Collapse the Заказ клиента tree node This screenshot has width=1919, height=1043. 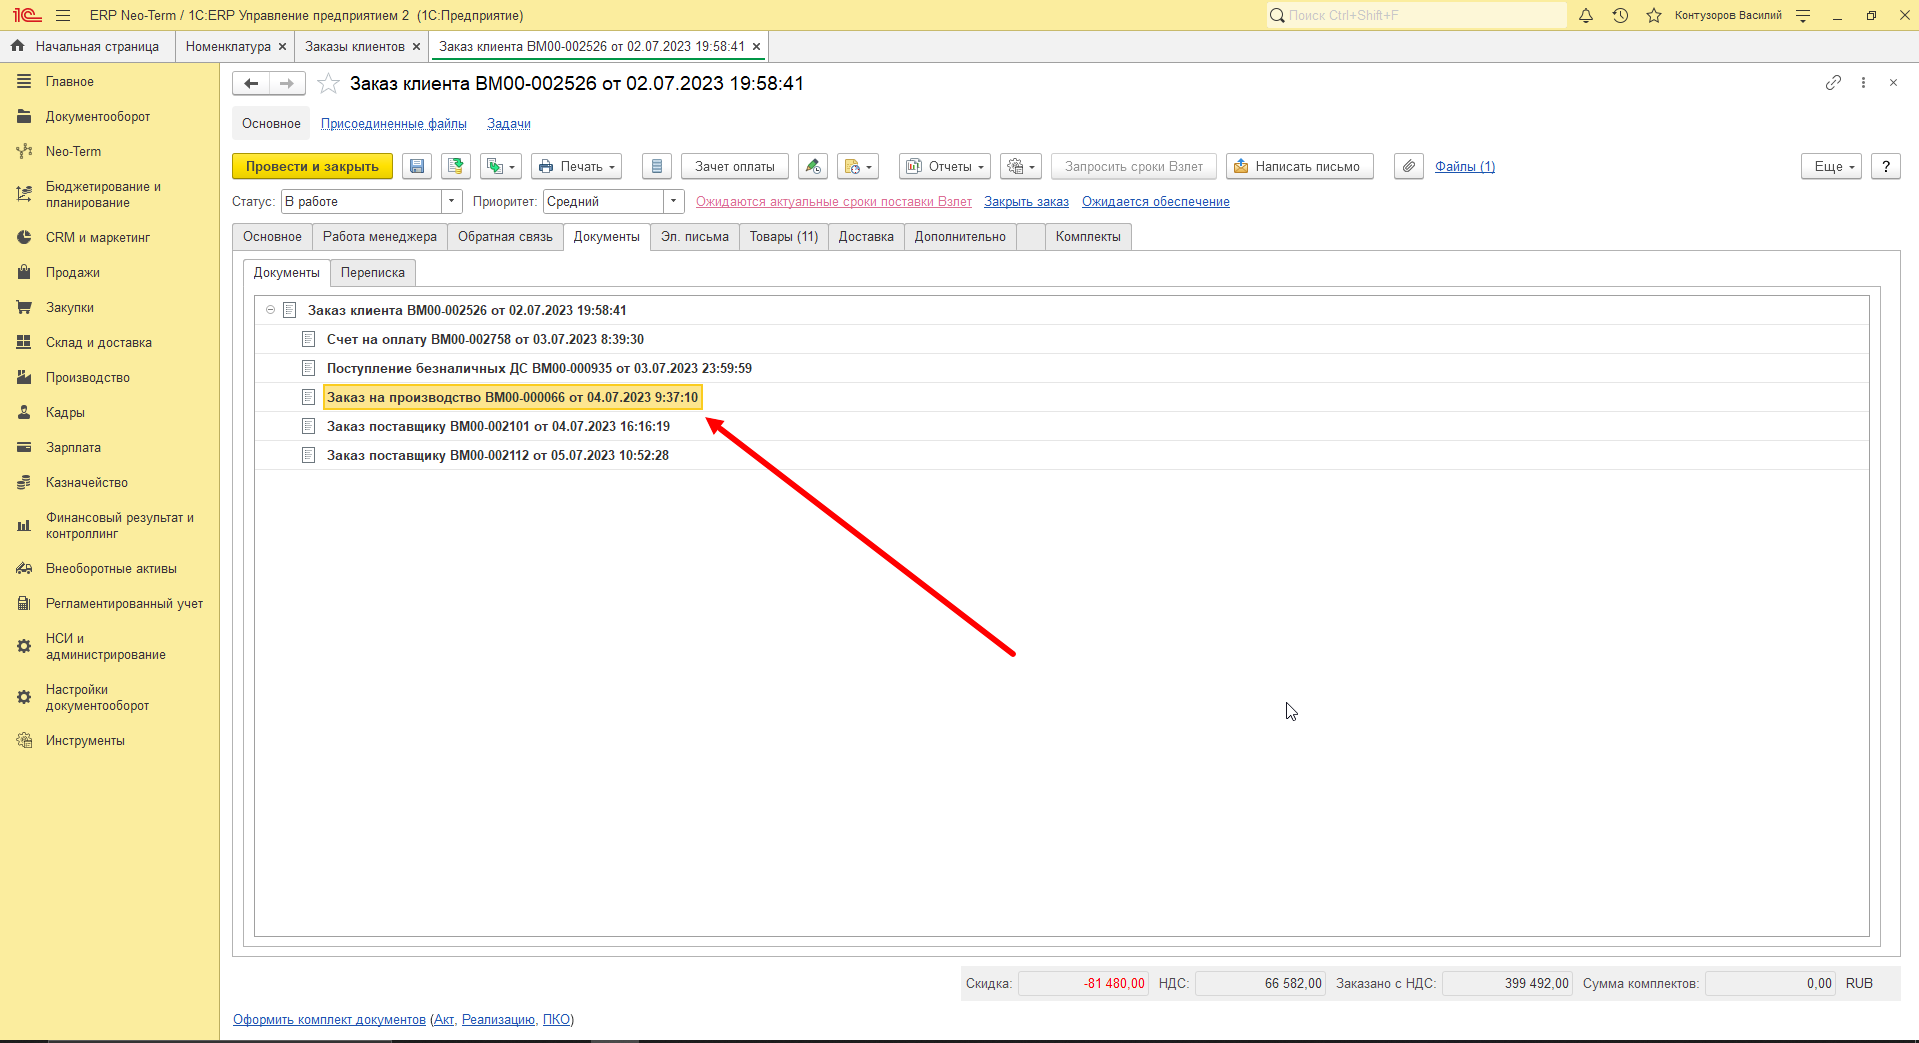[x=270, y=310]
